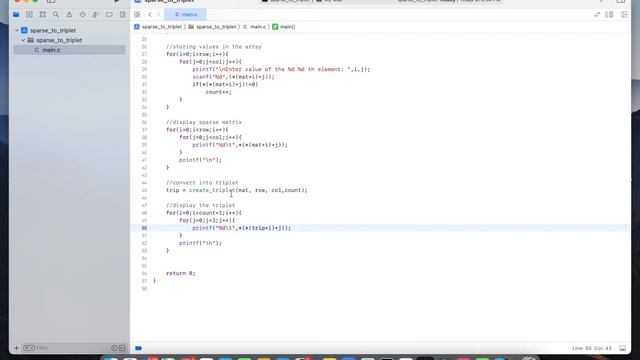Image resolution: width=640 pixels, height=360 pixels.
Task: Toggle the bottom-right debug area icon
Action: (x=622, y=348)
